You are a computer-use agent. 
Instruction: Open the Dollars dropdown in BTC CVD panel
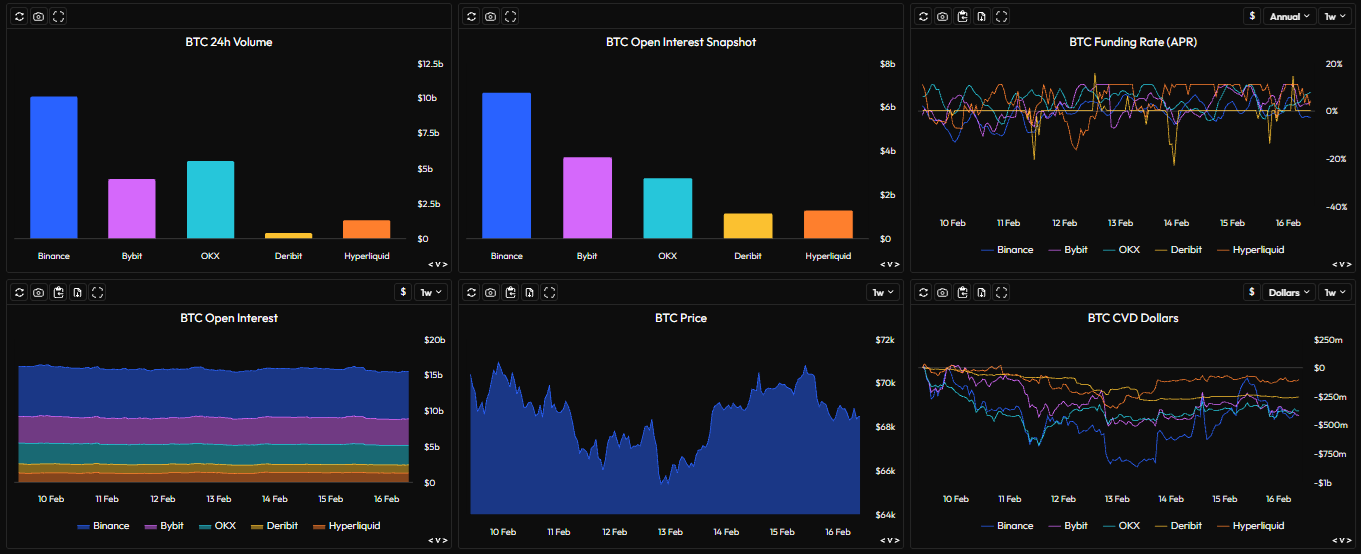1289,292
